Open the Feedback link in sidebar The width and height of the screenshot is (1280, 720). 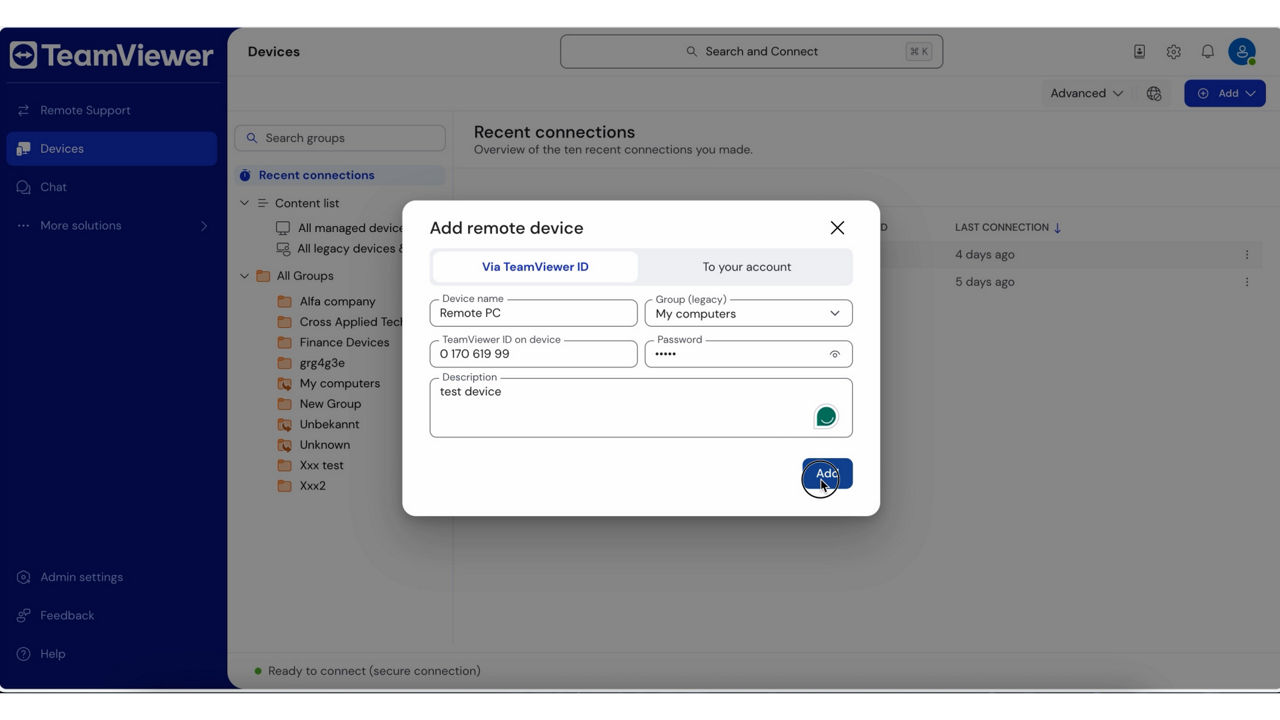67,616
